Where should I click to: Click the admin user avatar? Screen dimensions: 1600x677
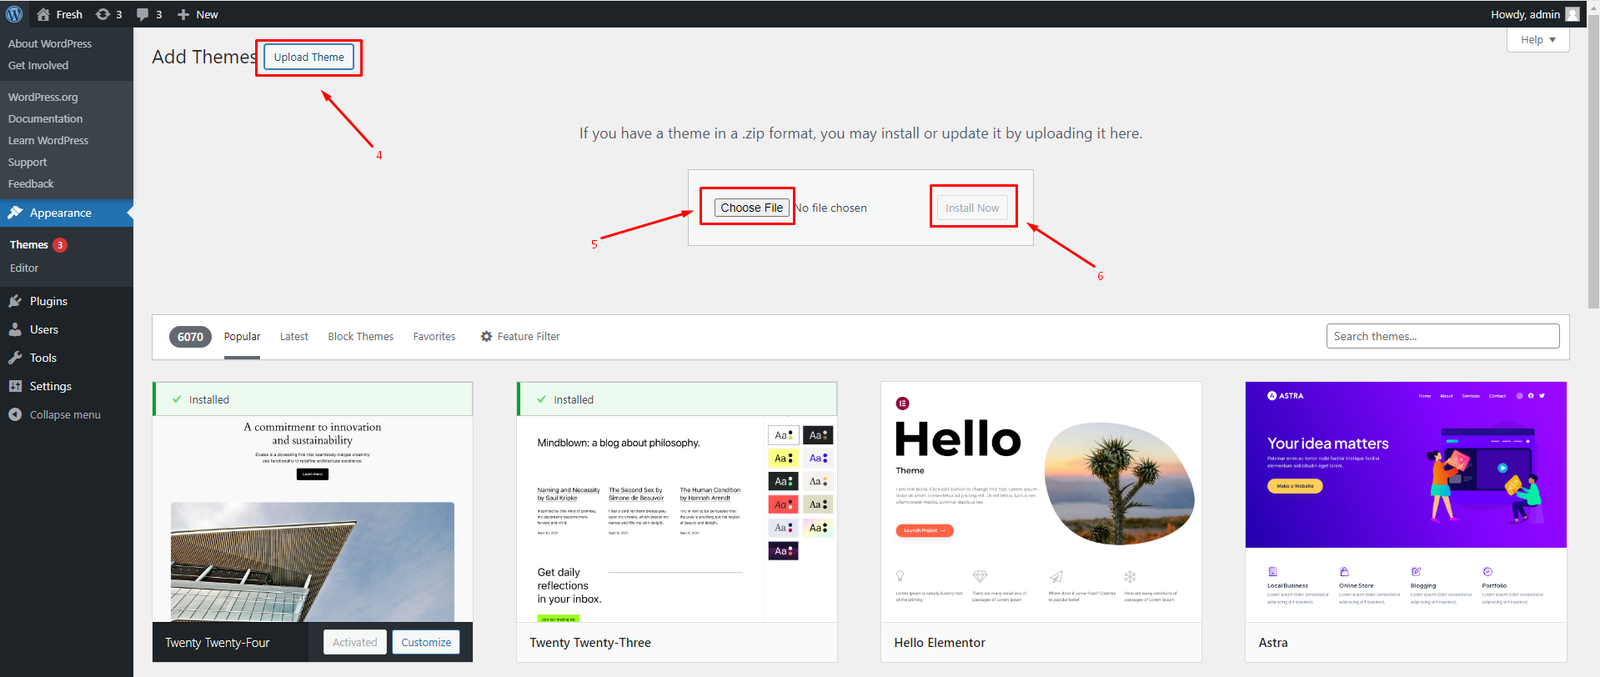tap(1572, 14)
